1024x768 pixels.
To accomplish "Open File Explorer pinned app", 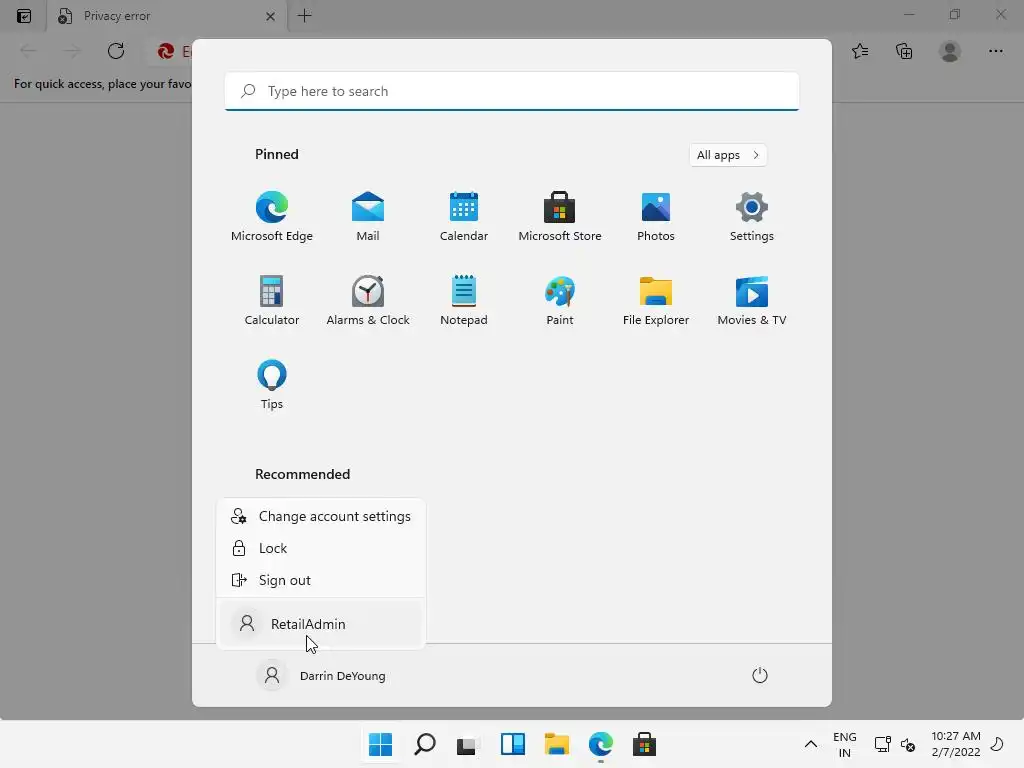I will tap(656, 300).
